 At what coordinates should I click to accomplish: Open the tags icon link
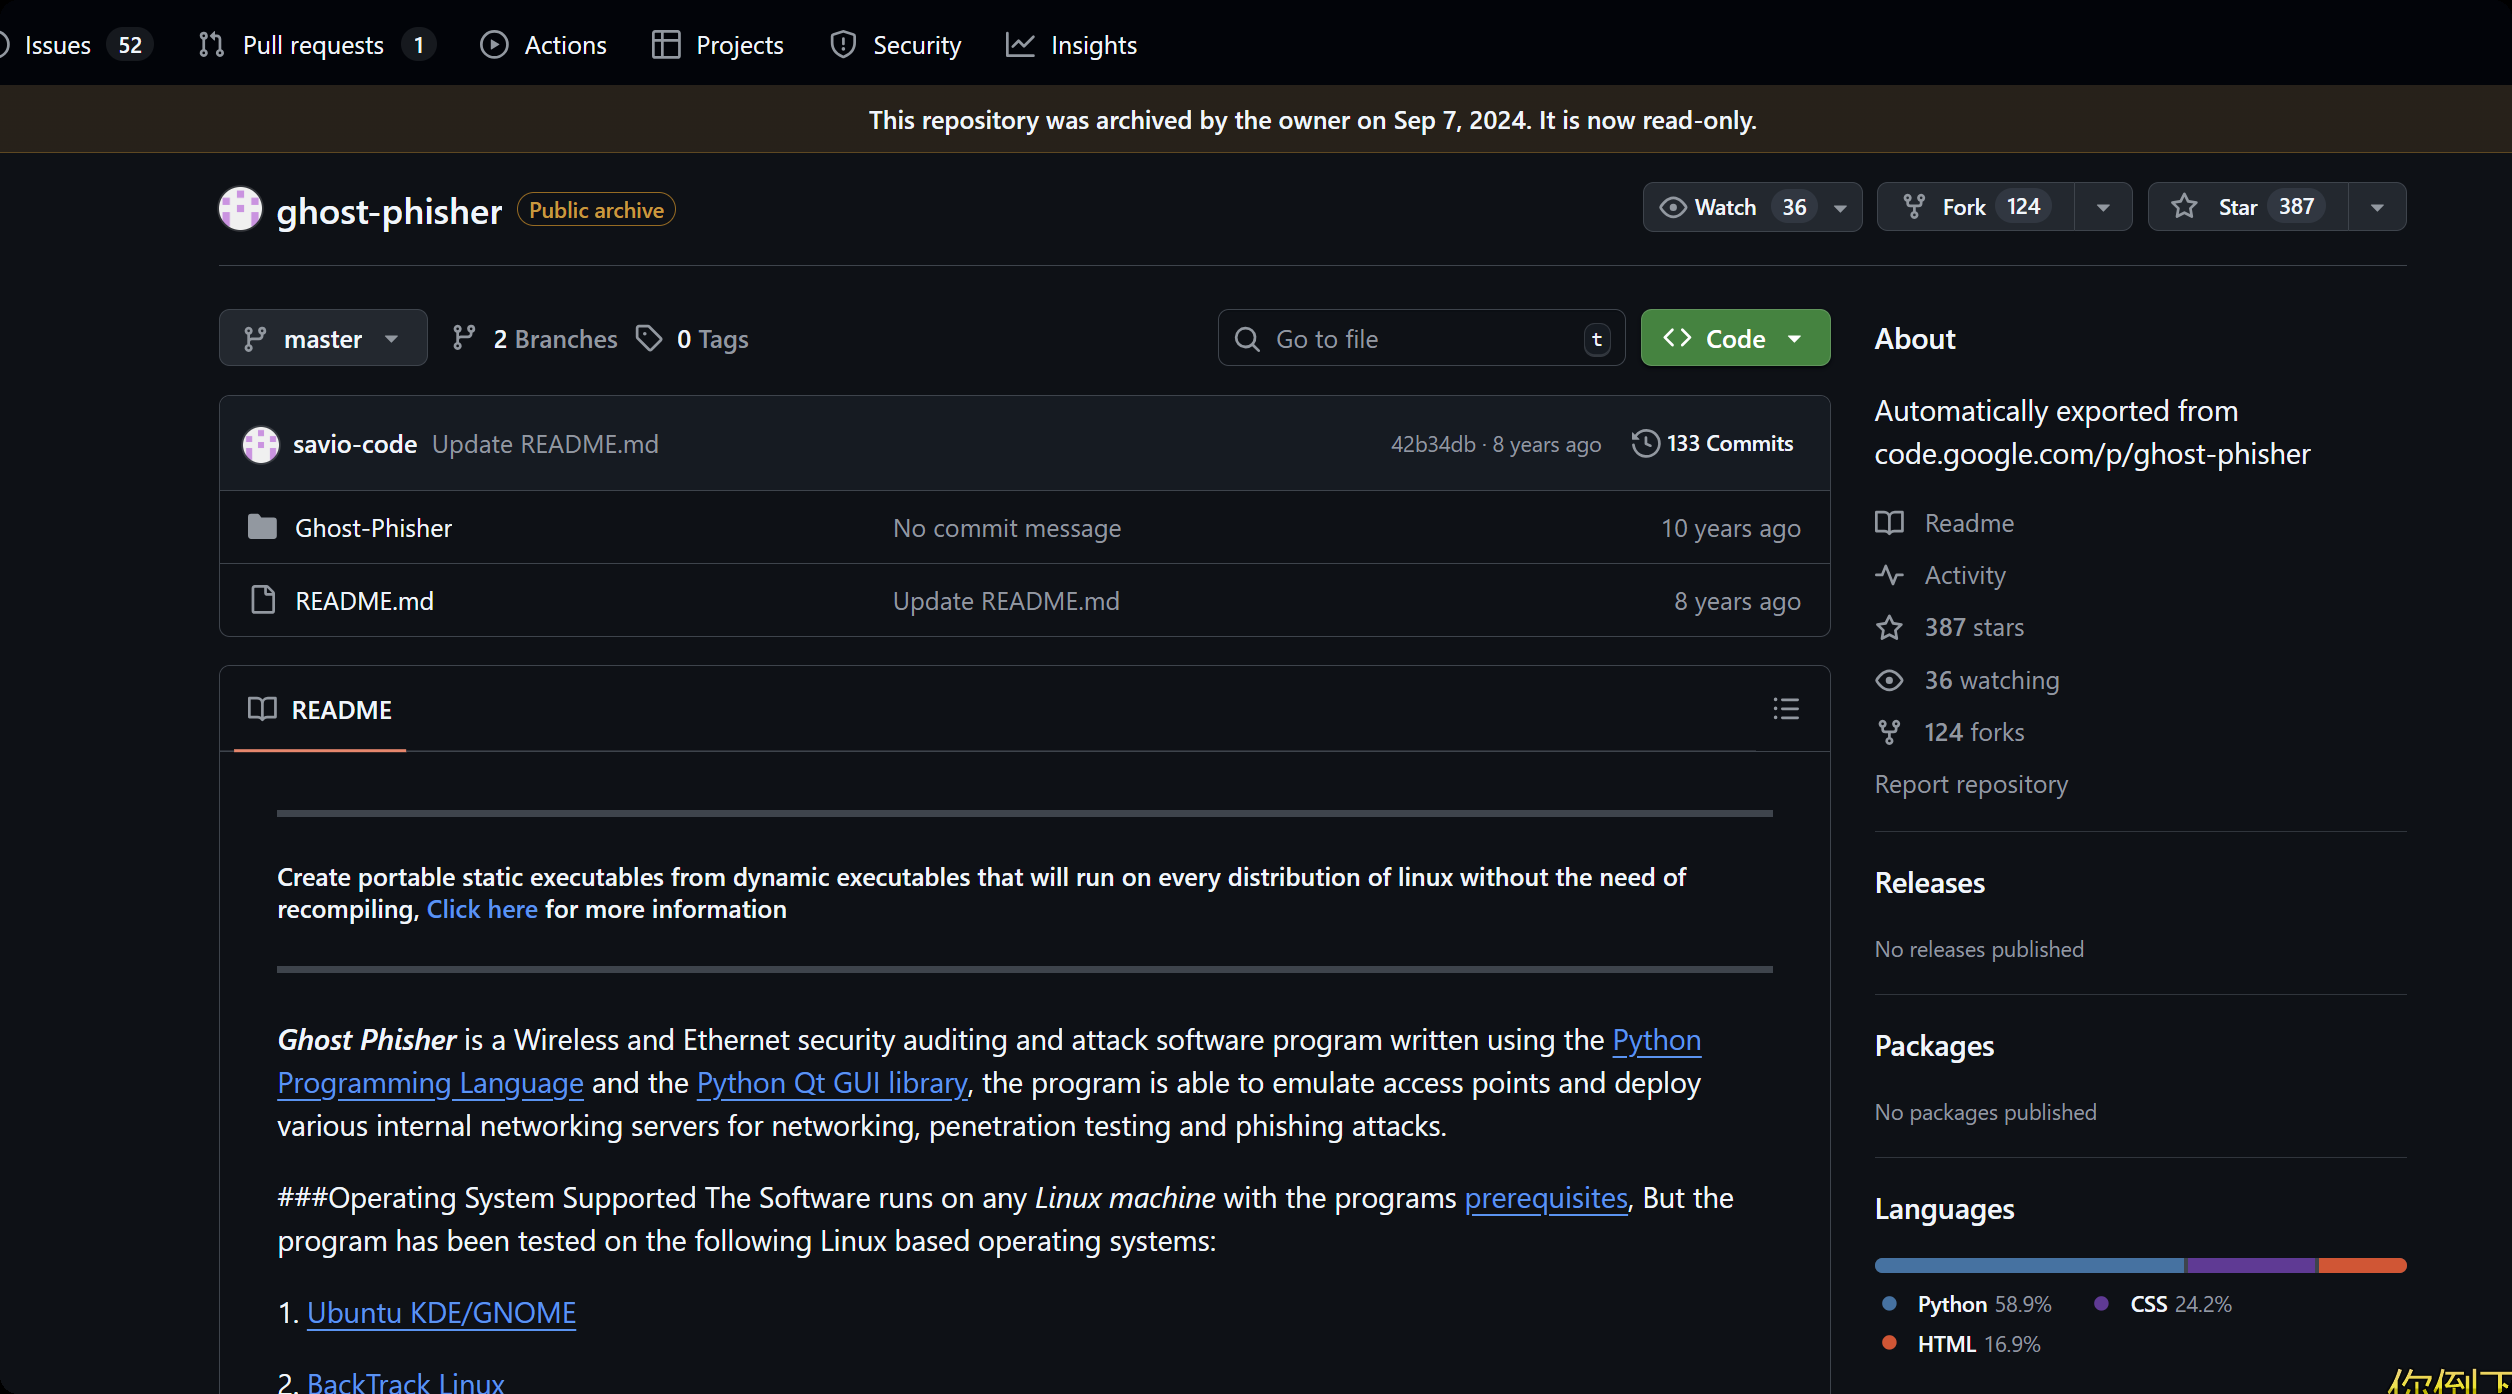click(650, 339)
